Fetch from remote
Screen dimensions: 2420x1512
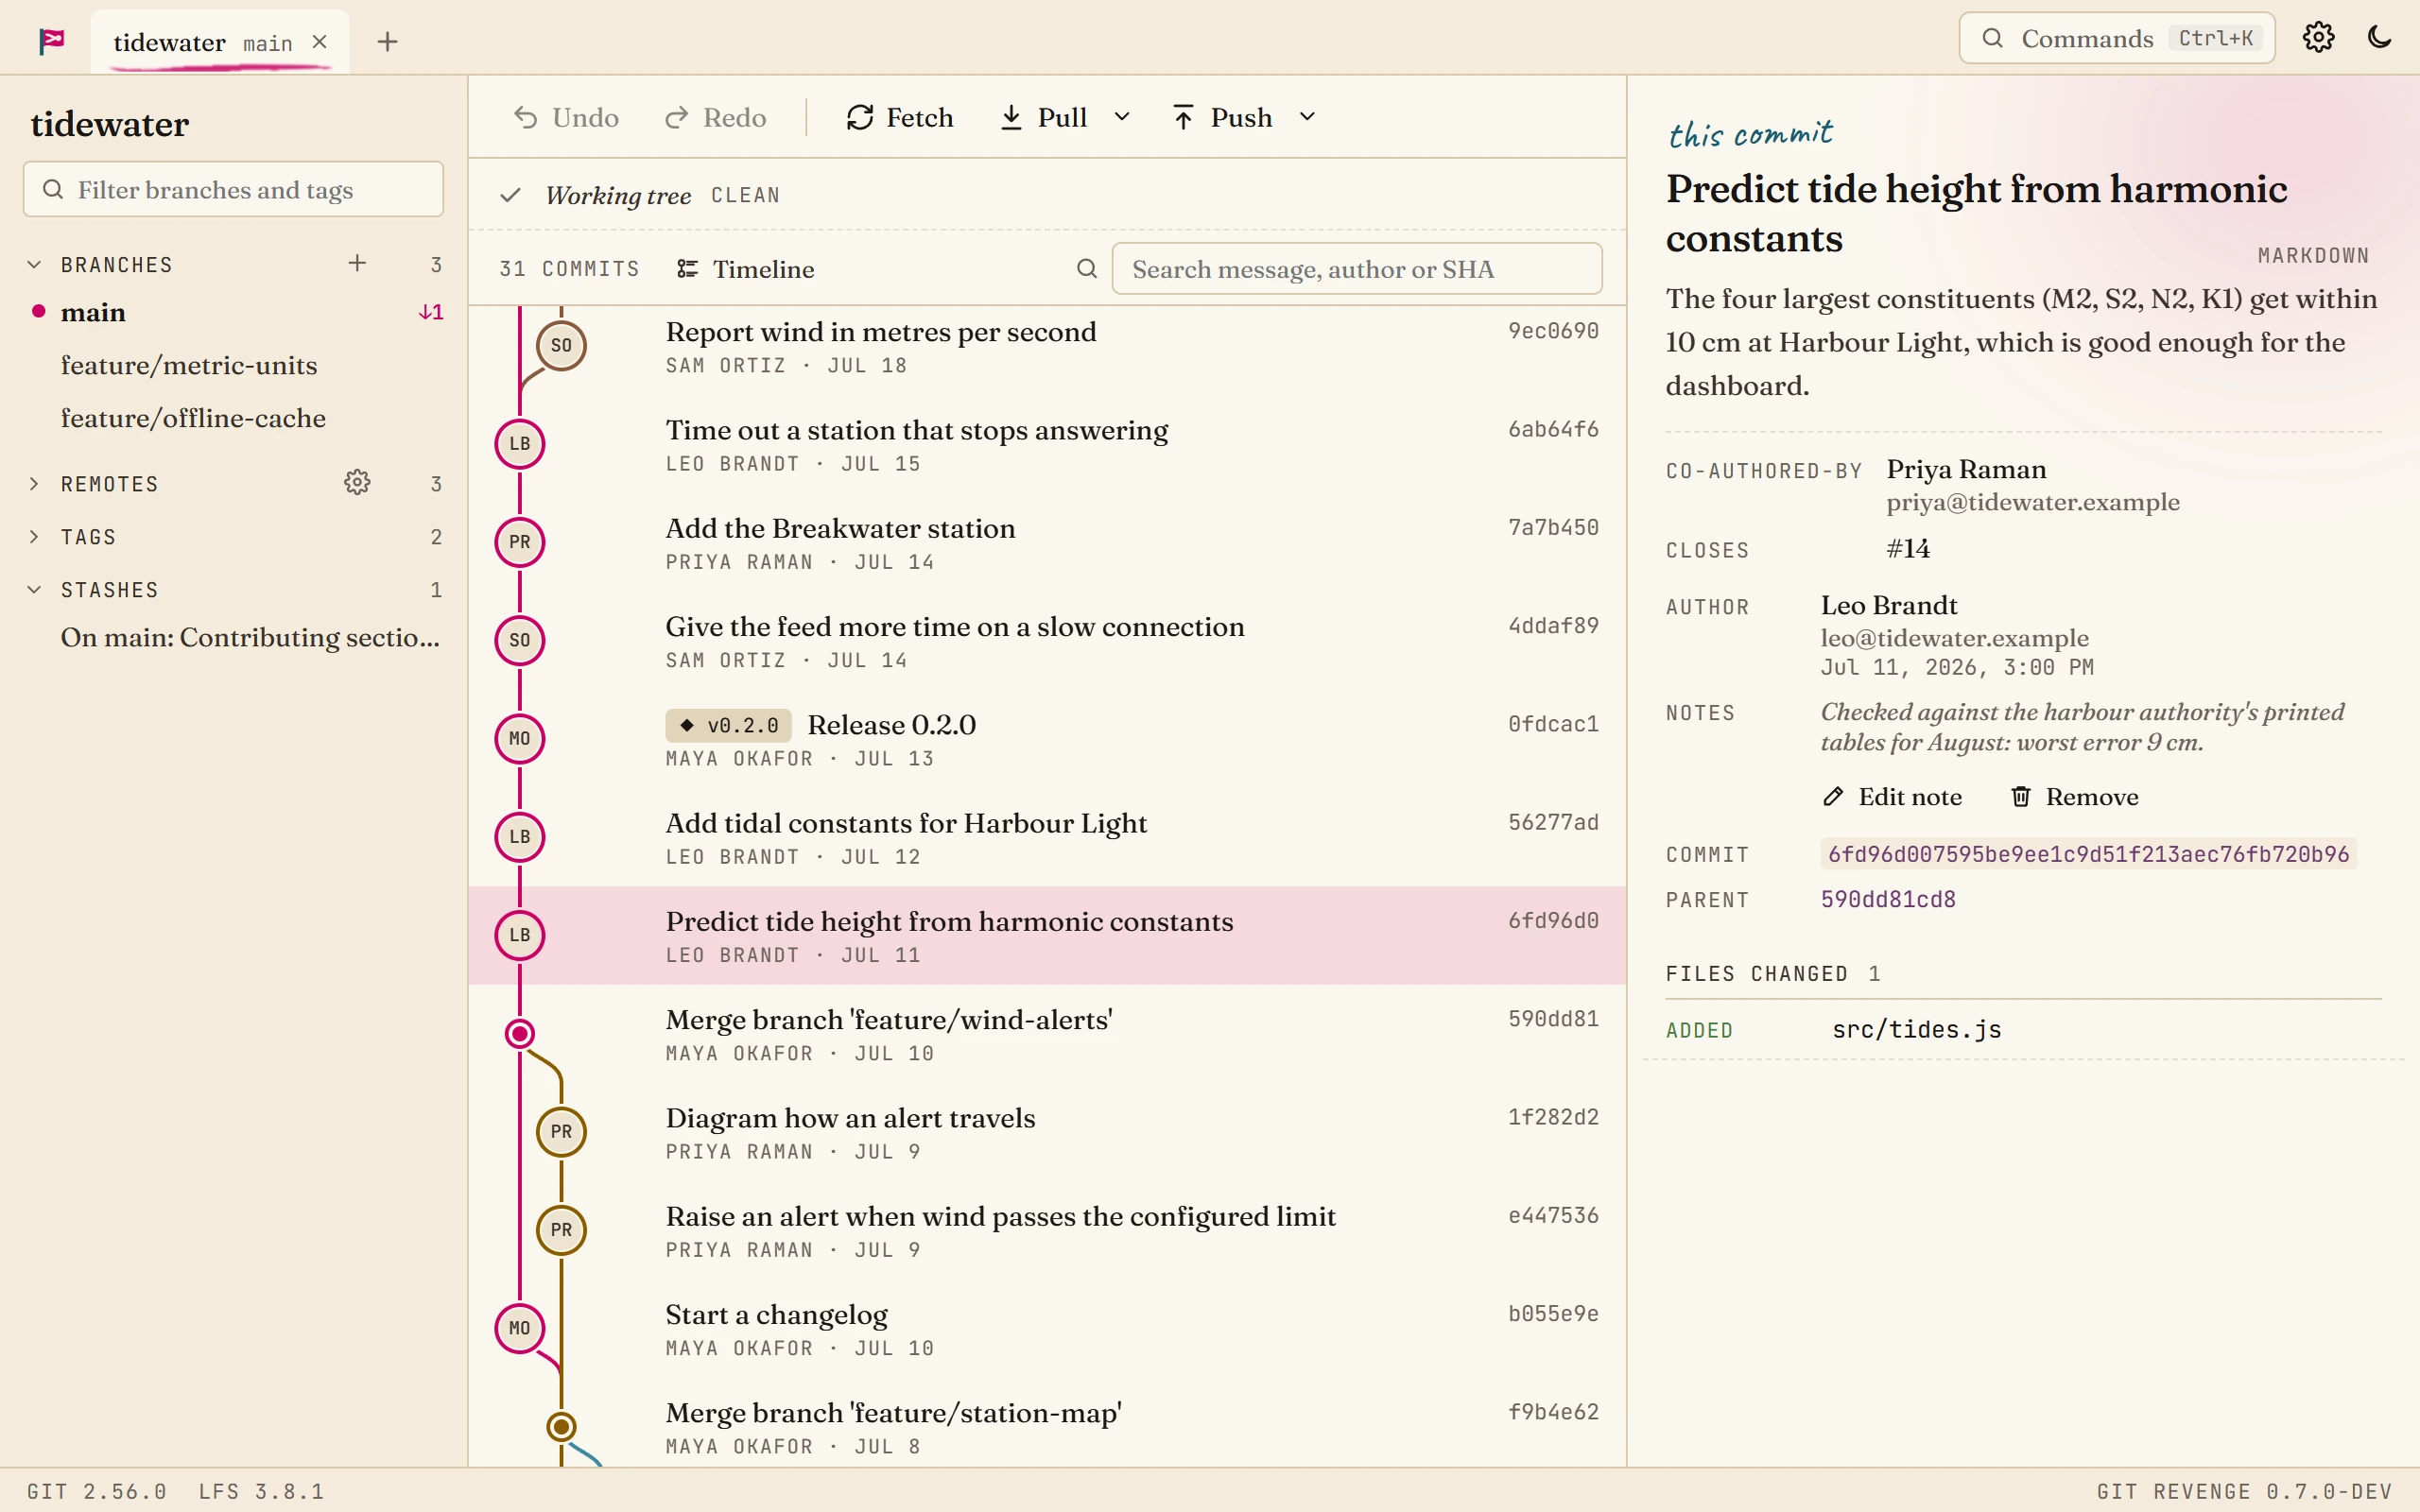coord(900,118)
